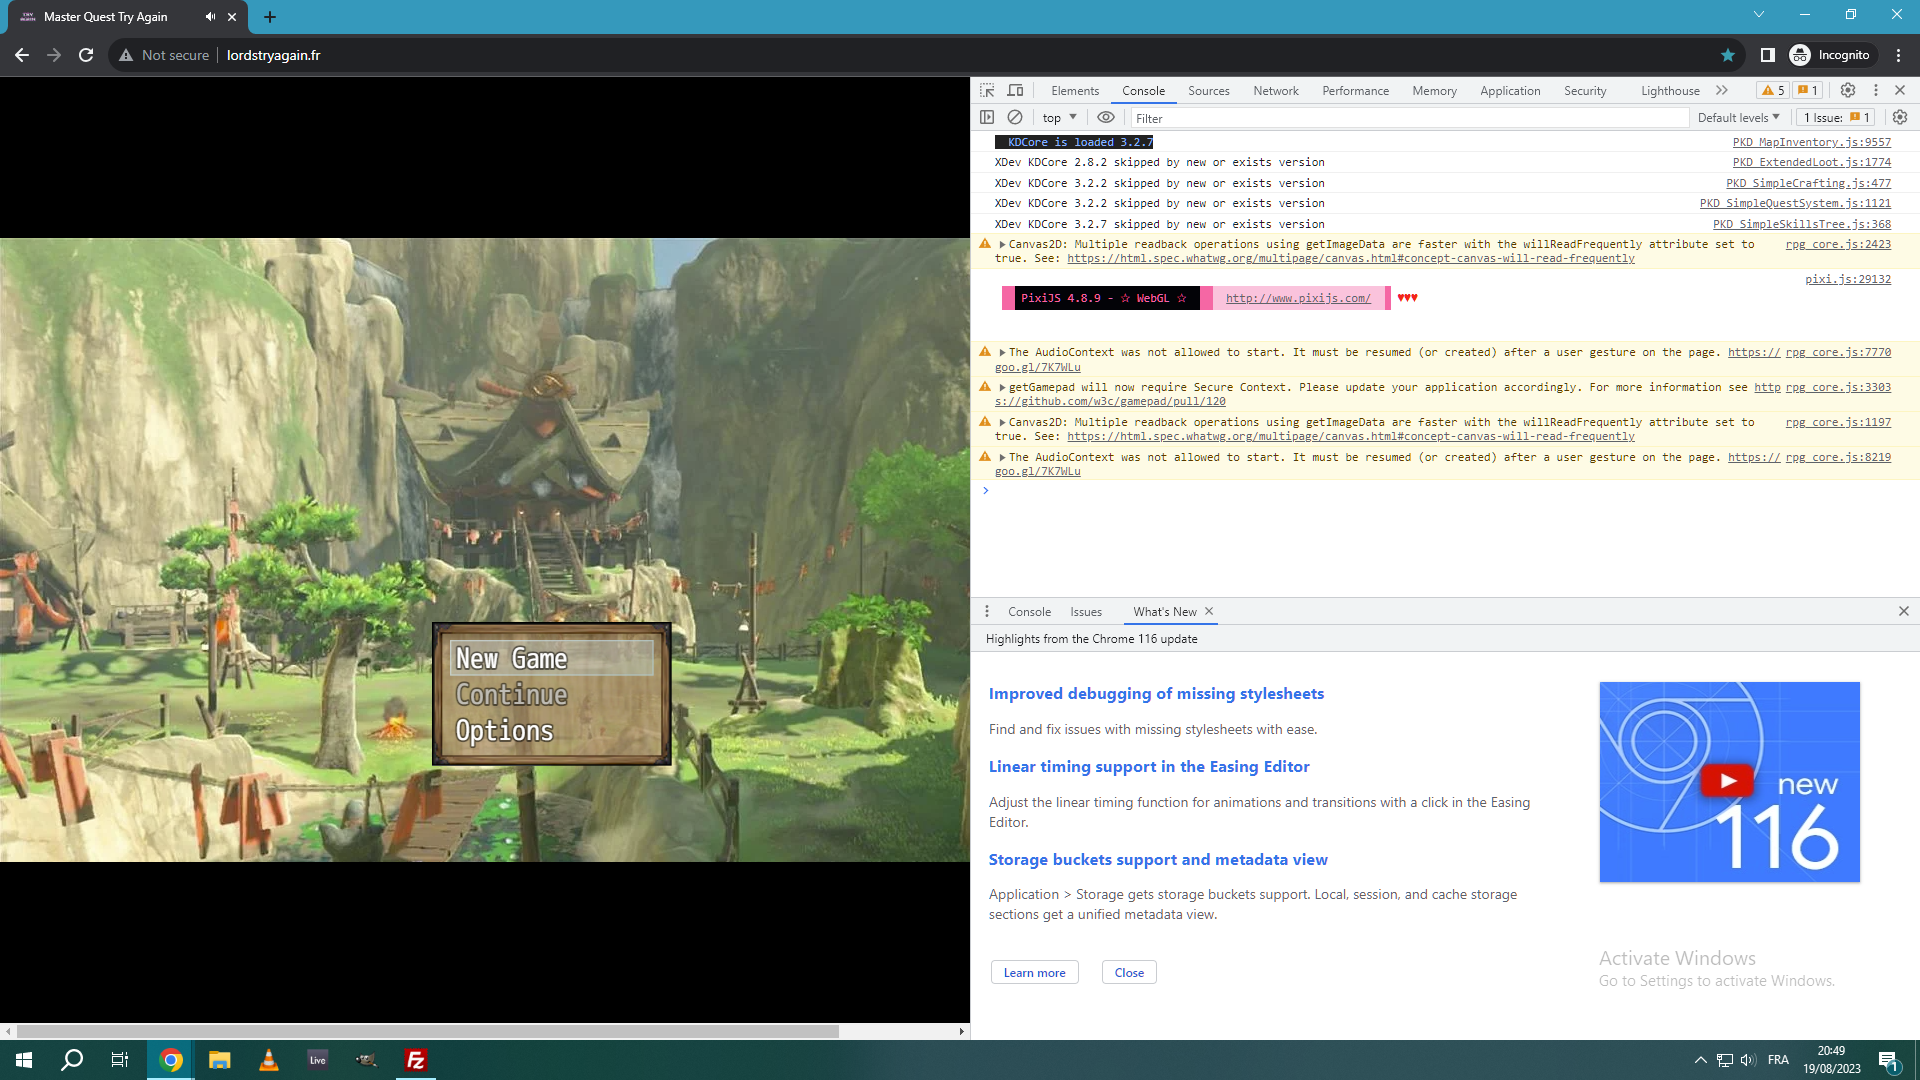Expand getGamepad warning message
This screenshot has height=1080, width=1920.
pos(1002,387)
